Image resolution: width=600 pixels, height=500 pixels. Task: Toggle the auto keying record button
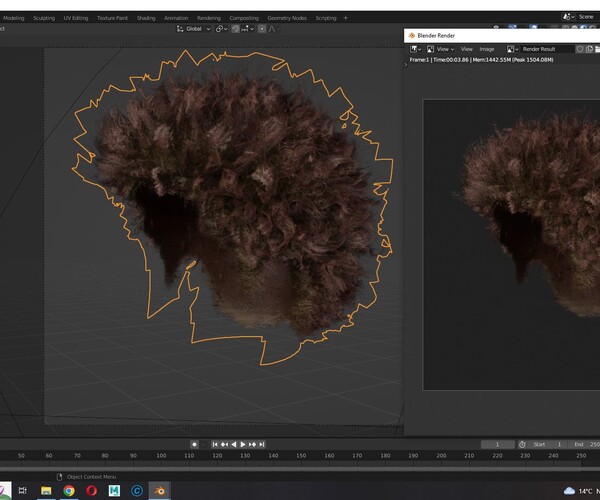194,444
